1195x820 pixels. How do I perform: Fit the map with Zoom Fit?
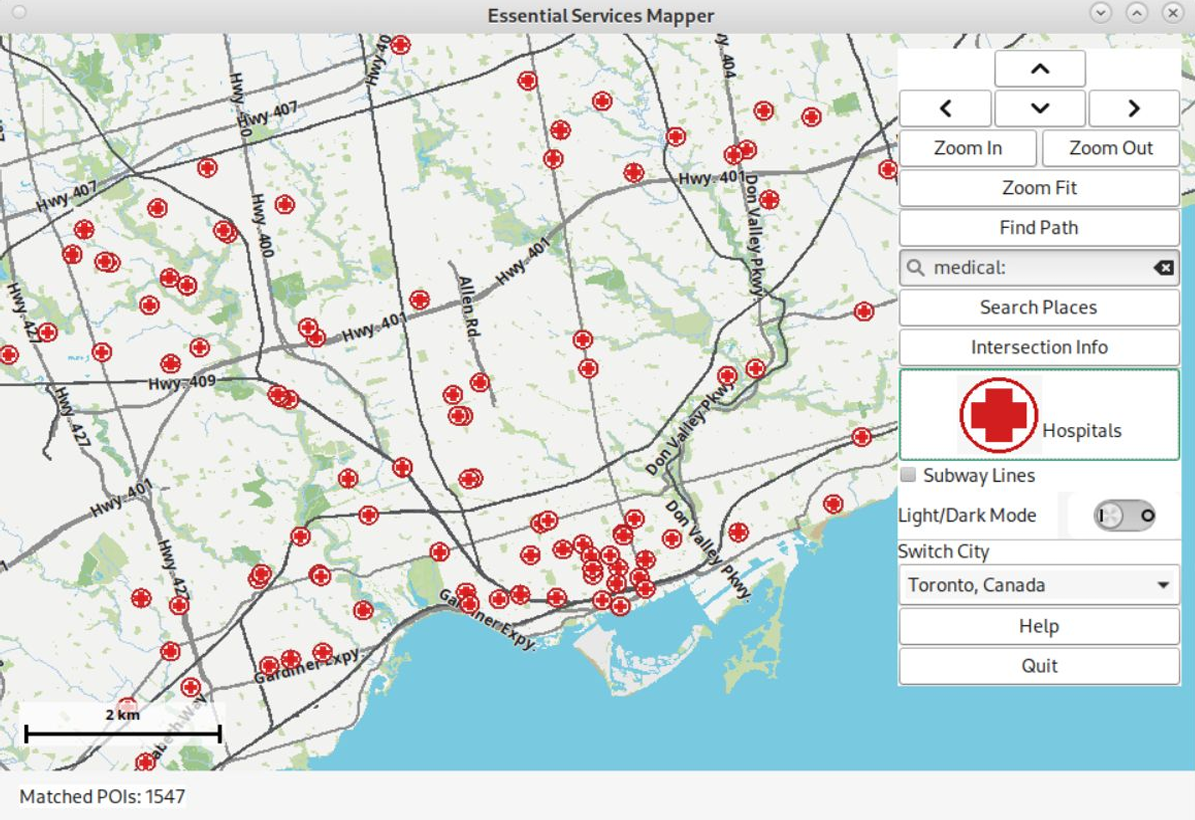coord(1040,187)
